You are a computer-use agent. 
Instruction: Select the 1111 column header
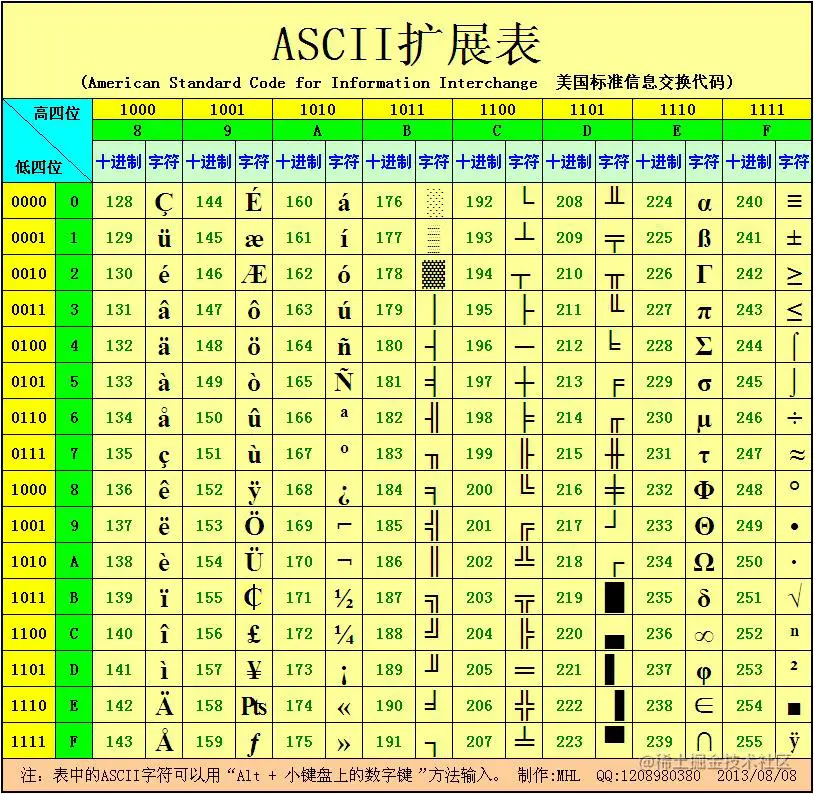767,109
